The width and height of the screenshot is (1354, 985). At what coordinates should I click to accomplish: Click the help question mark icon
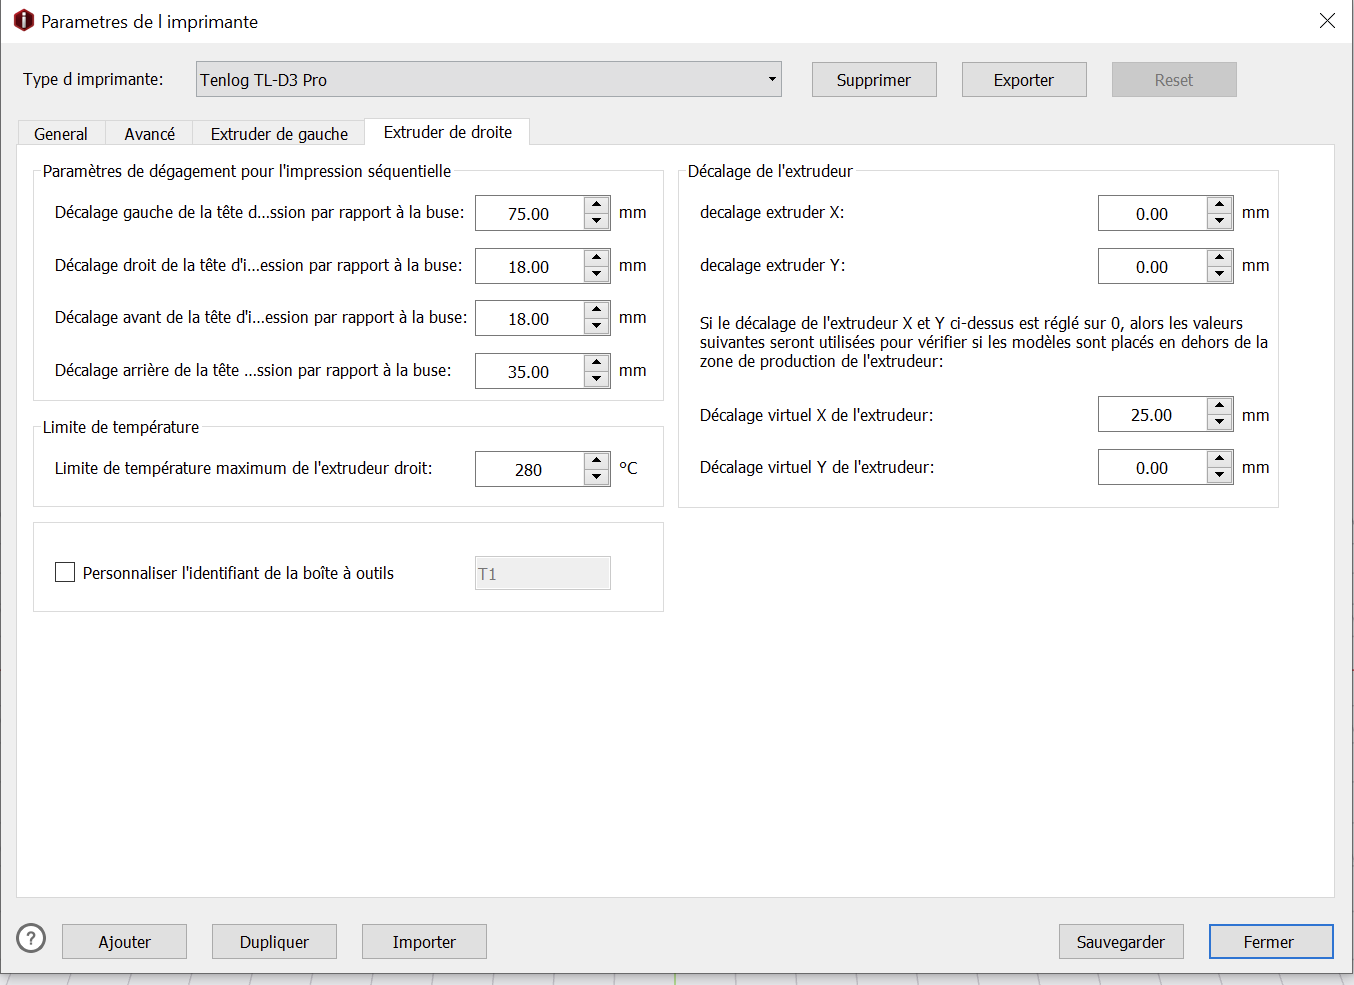click(31, 938)
